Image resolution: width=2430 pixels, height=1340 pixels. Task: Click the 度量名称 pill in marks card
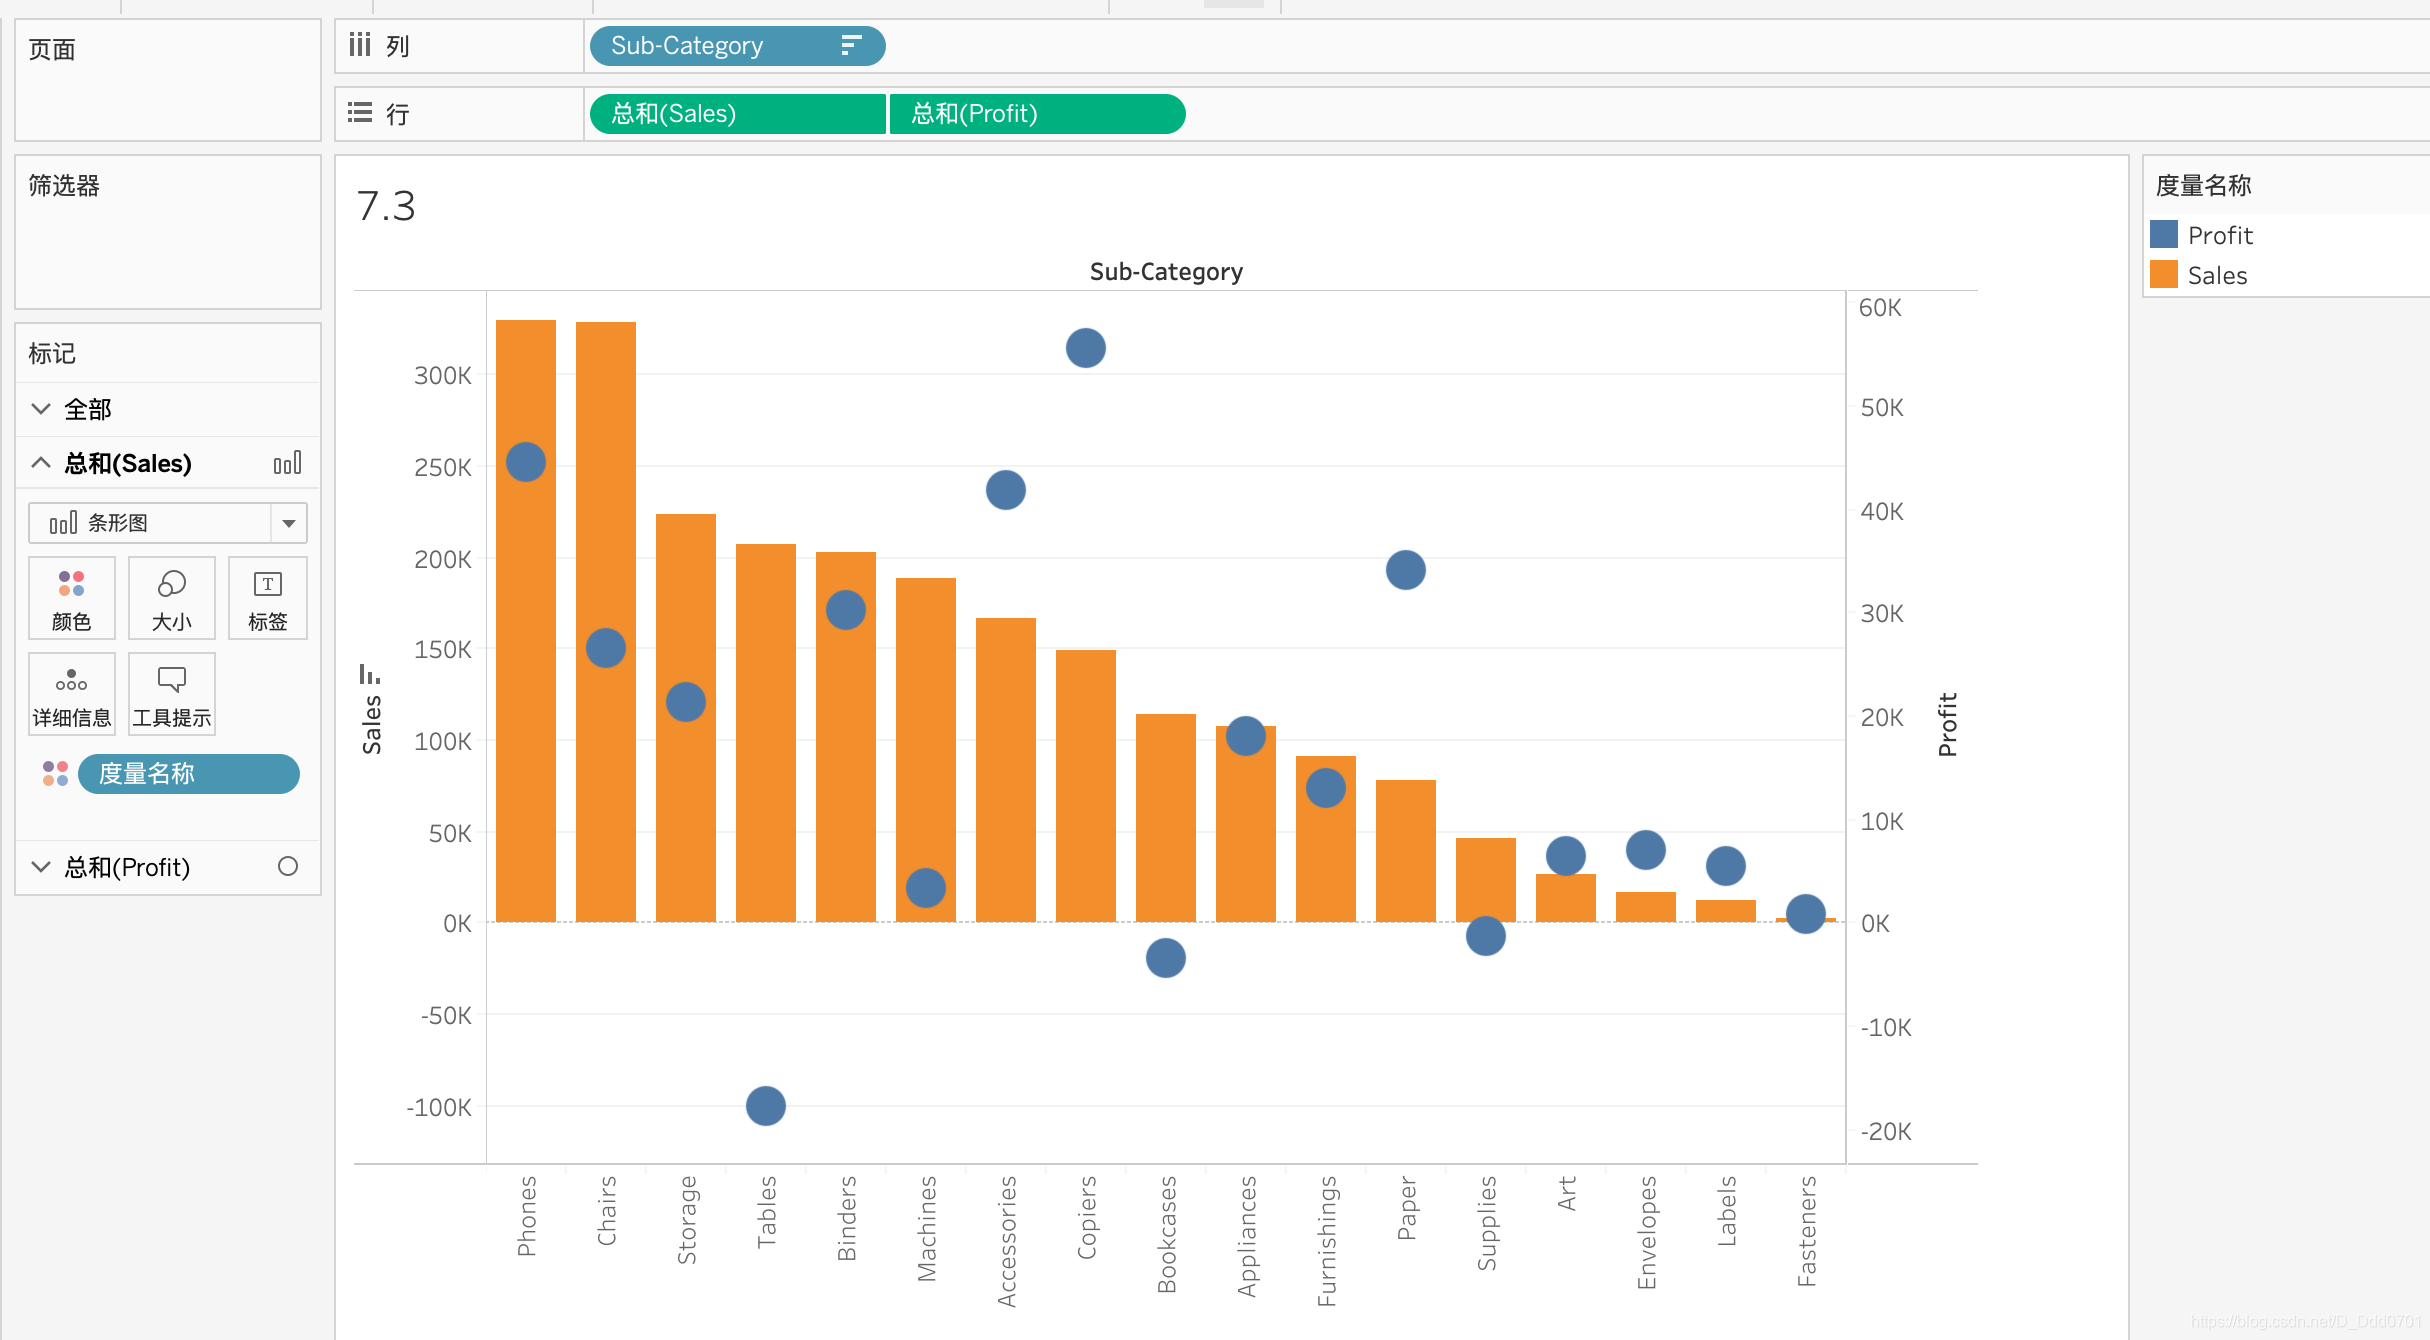pyautogui.click(x=188, y=774)
